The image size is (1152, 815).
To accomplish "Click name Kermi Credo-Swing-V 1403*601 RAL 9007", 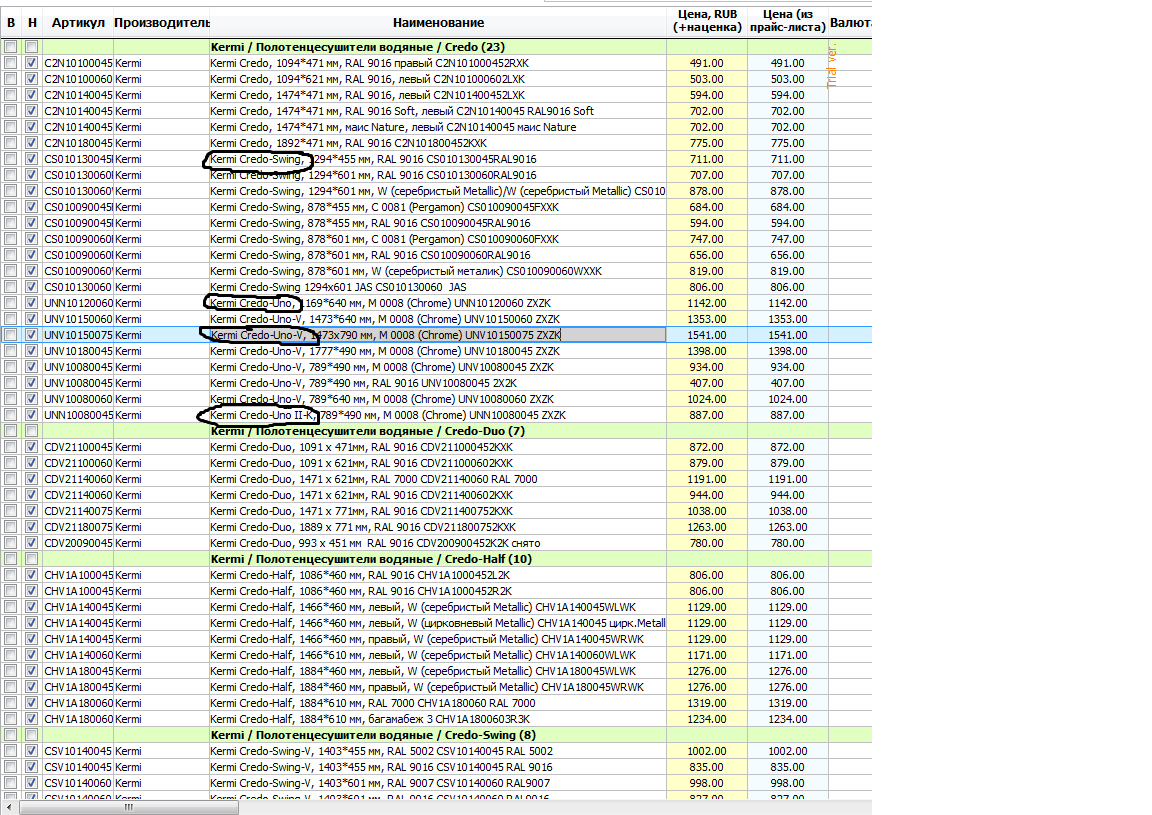I will (438, 783).
